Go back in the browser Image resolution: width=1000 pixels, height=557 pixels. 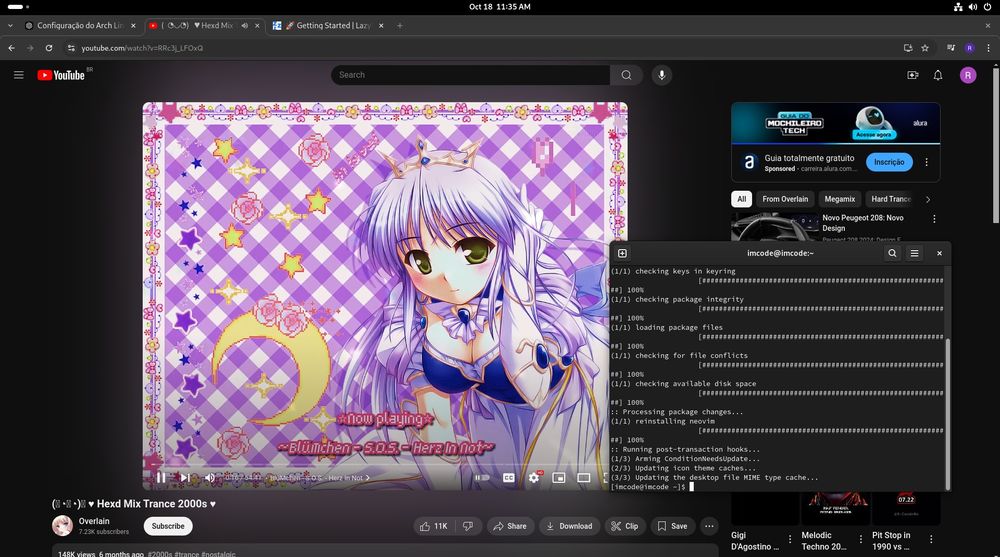pyautogui.click(x=11, y=48)
